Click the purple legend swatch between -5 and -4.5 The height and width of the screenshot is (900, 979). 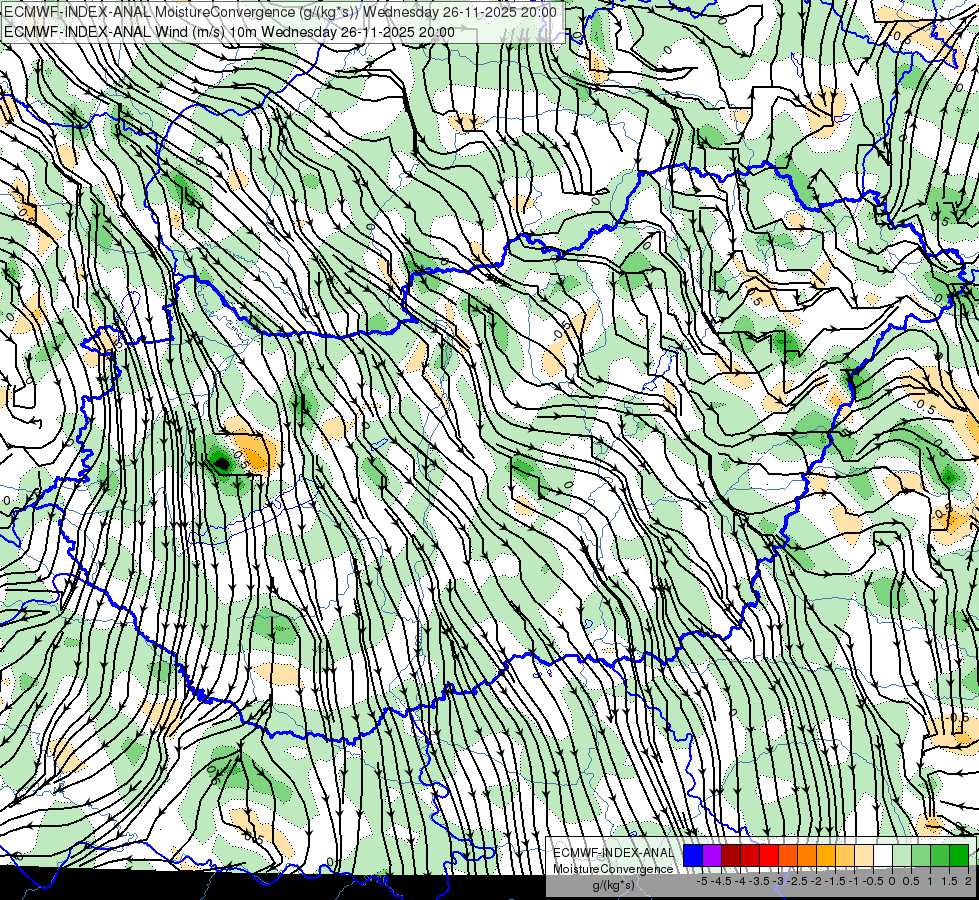tap(712, 855)
